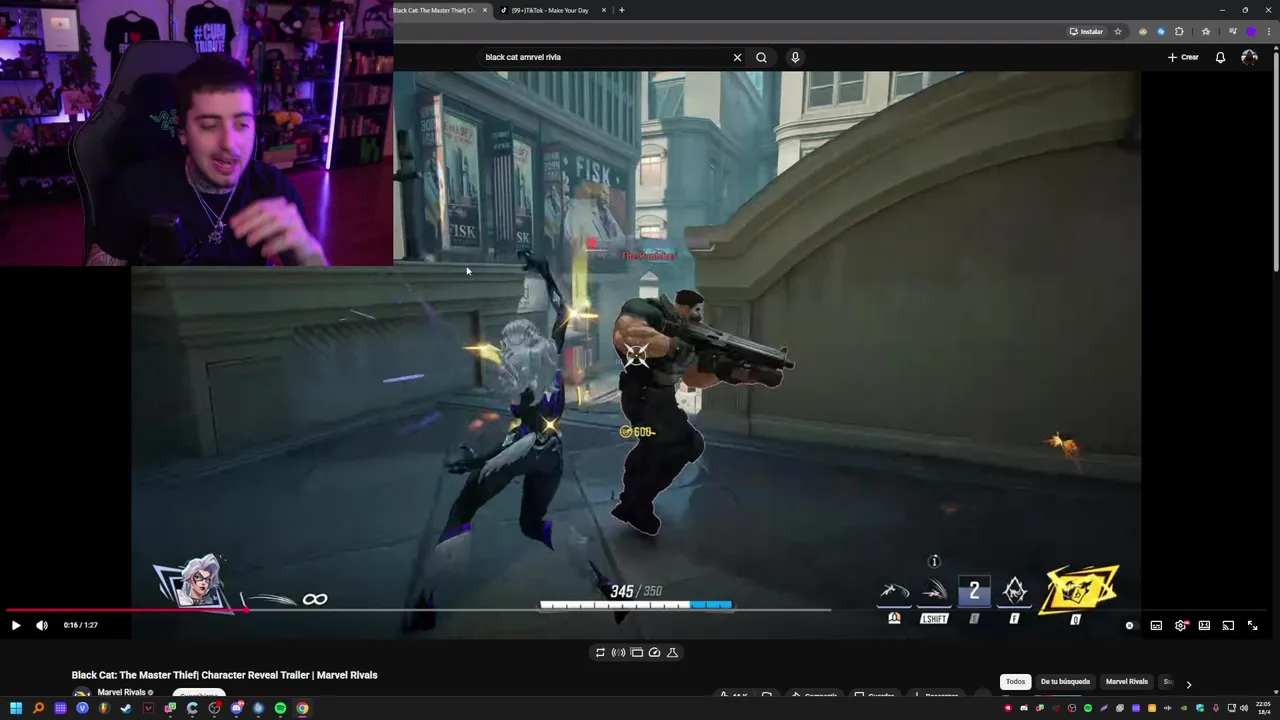Start voice search with the microphone
This screenshot has width=1280, height=720.
(x=795, y=57)
